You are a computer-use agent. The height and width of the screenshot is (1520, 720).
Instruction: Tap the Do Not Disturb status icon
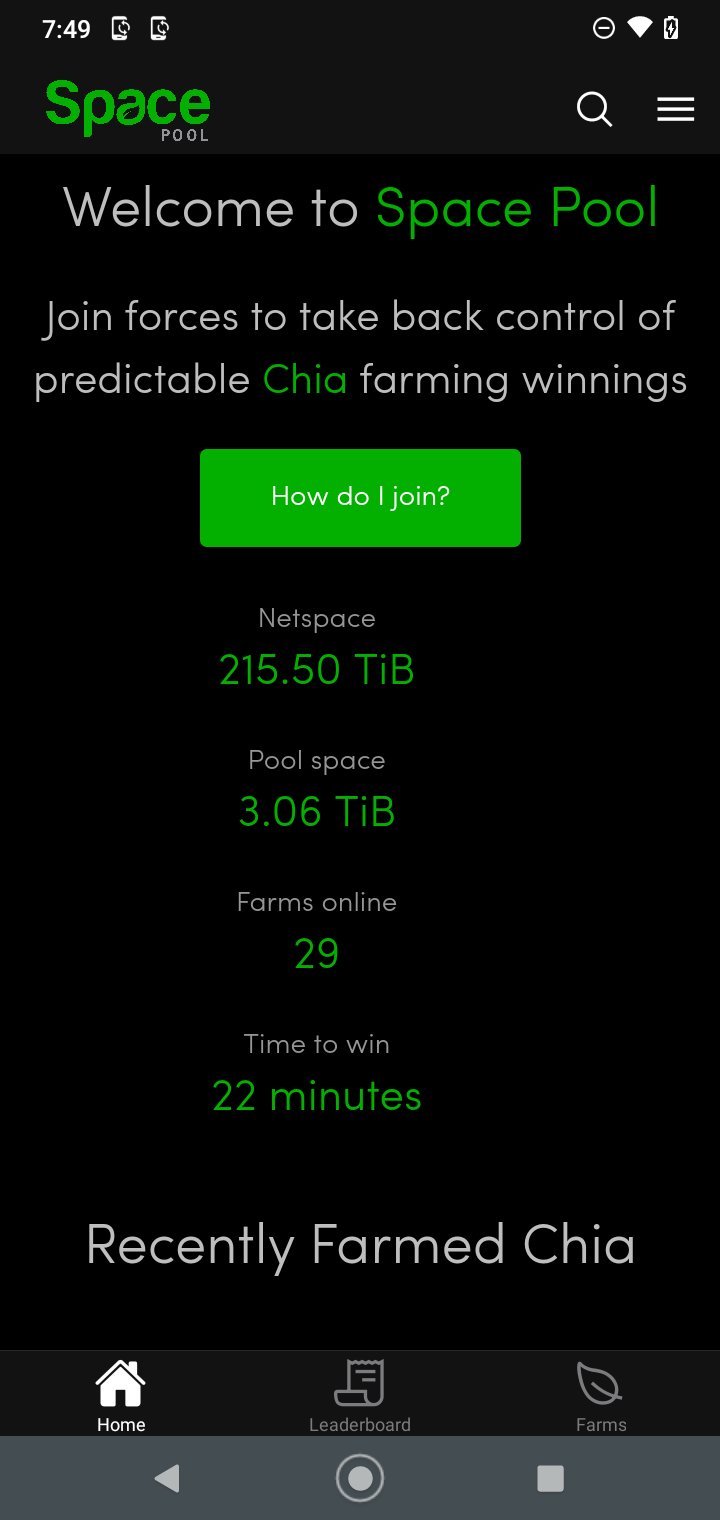point(603,28)
